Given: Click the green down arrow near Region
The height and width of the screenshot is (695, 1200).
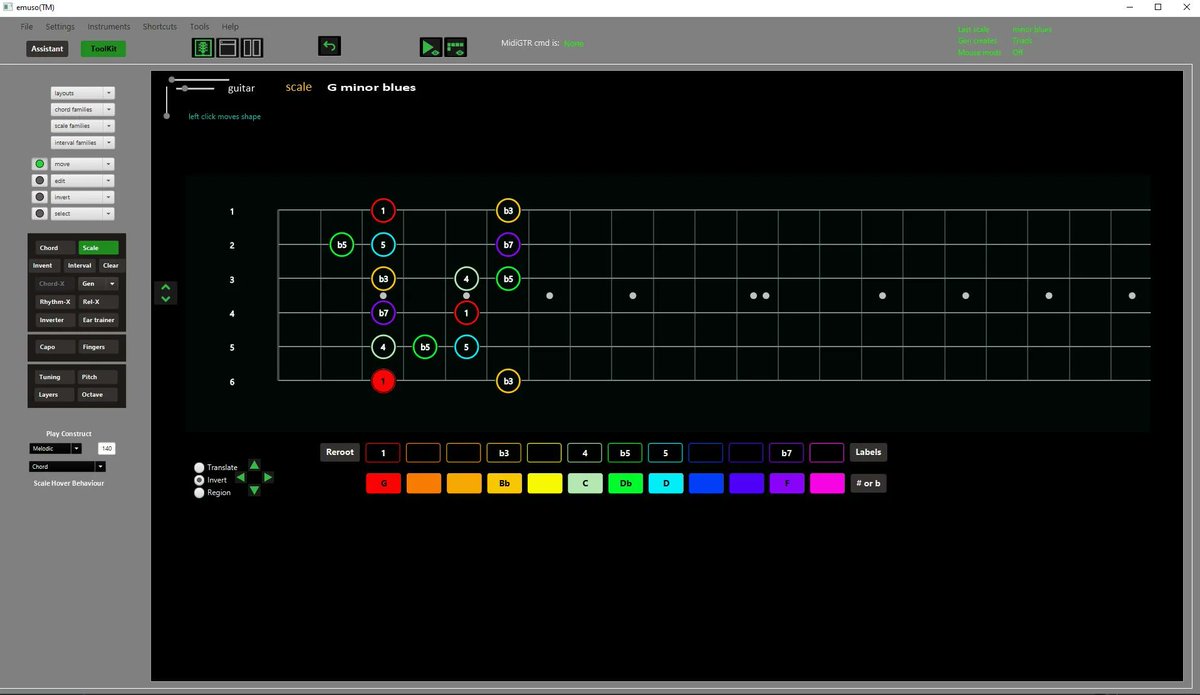Looking at the screenshot, I should tap(254, 490).
